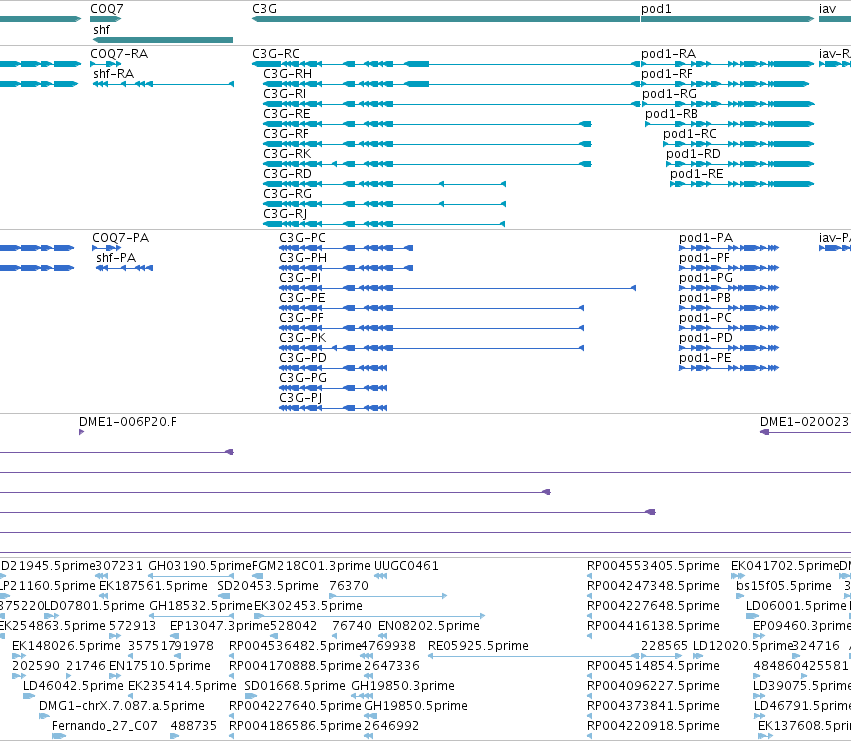Select transcript pod1-RE
The width and height of the screenshot is (851, 741).
coord(696,174)
